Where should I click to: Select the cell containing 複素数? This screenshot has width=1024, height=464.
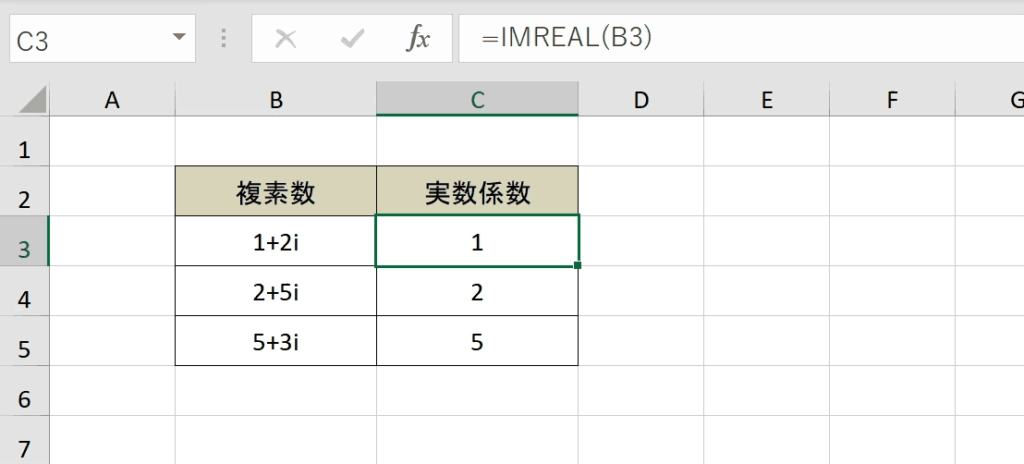pyautogui.click(x=276, y=191)
